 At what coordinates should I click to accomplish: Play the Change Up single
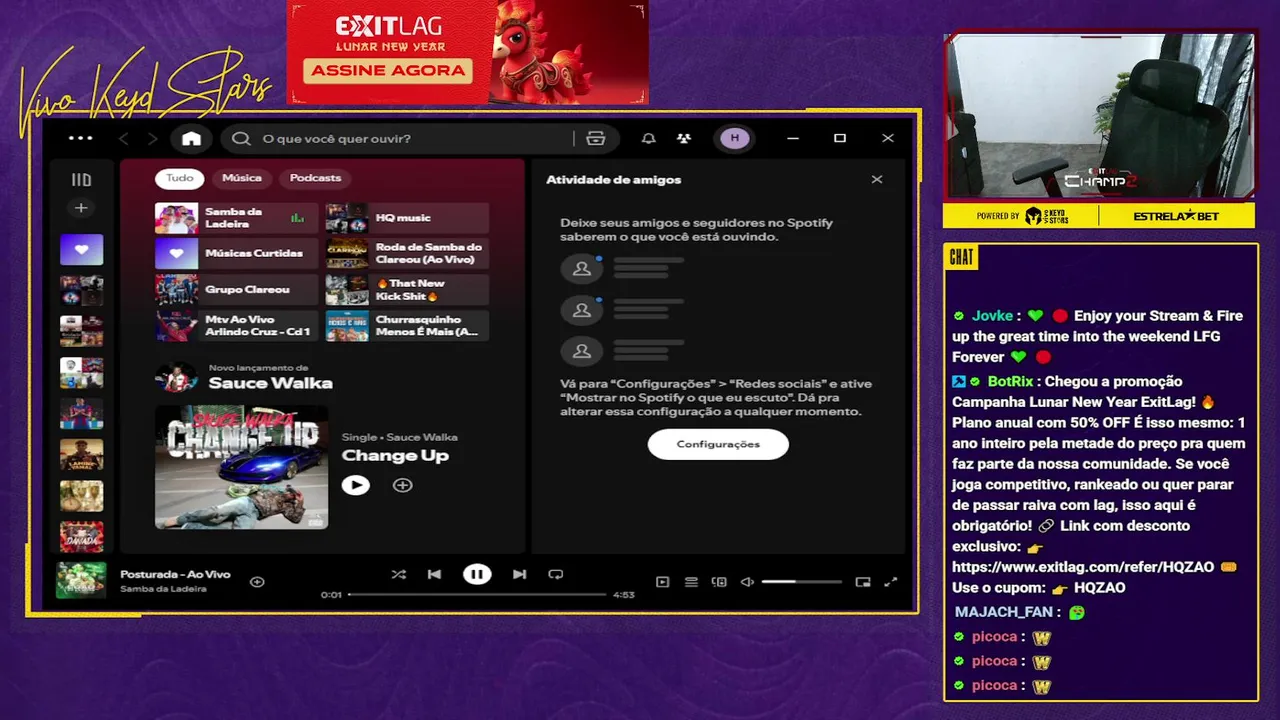355,485
